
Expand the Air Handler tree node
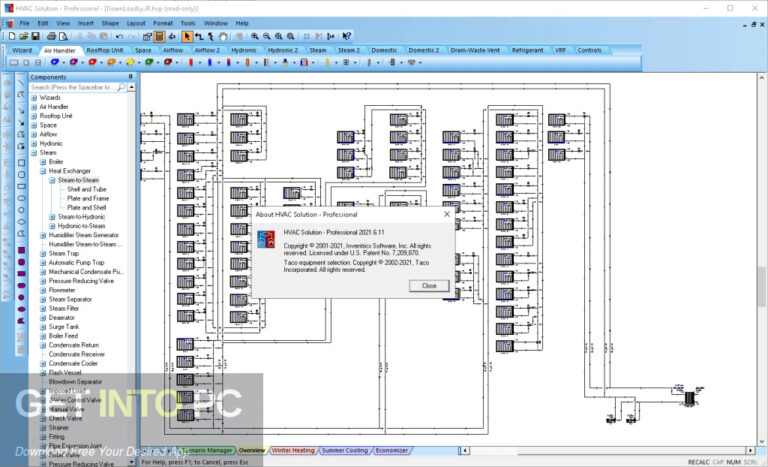click(x=34, y=107)
